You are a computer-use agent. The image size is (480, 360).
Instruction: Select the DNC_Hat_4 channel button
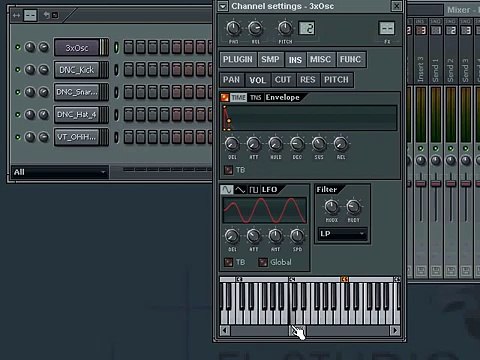pyautogui.click(x=77, y=115)
